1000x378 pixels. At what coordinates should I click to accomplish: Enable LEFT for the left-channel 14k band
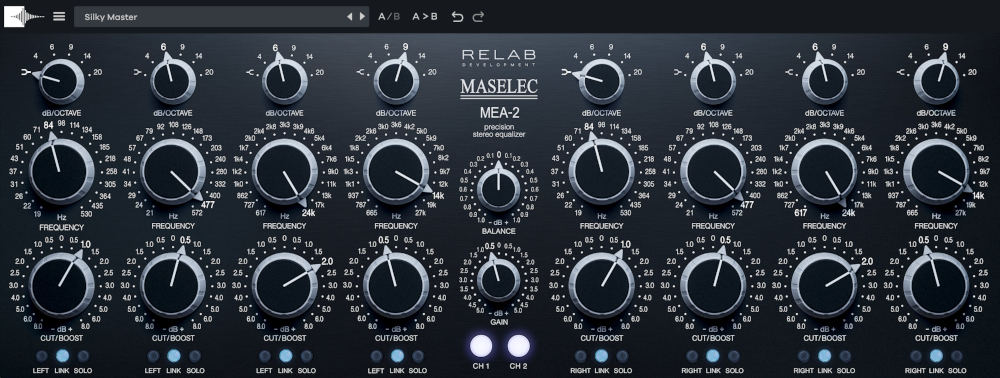click(376, 356)
